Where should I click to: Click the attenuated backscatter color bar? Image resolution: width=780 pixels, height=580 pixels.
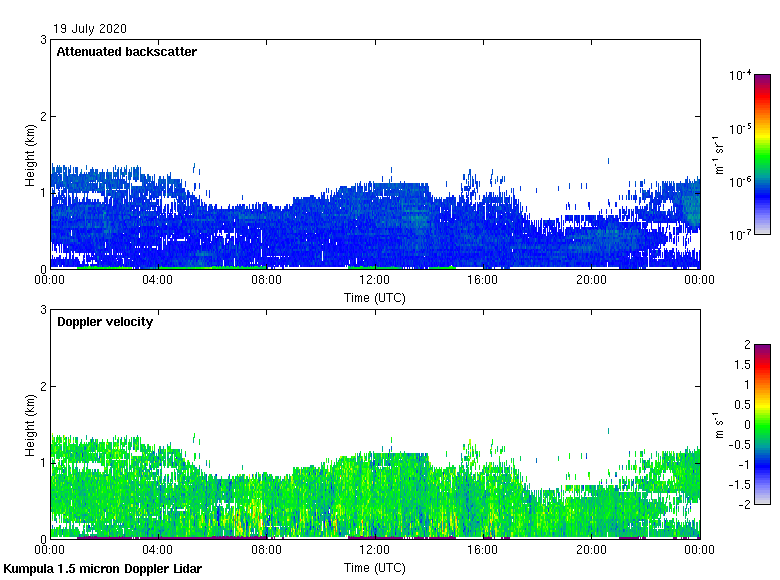tap(762, 154)
